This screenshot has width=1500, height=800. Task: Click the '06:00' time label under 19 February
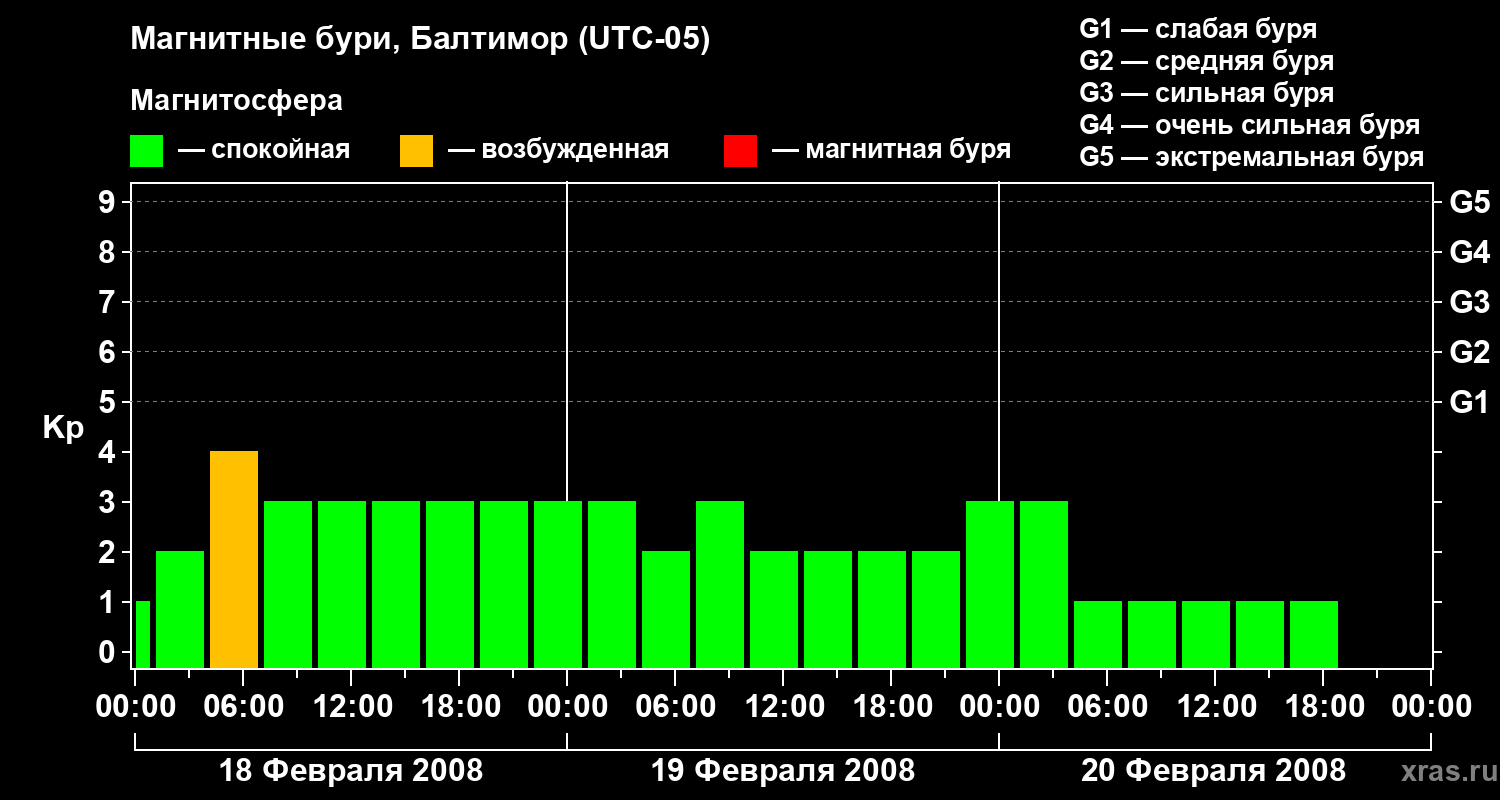(x=675, y=706)
